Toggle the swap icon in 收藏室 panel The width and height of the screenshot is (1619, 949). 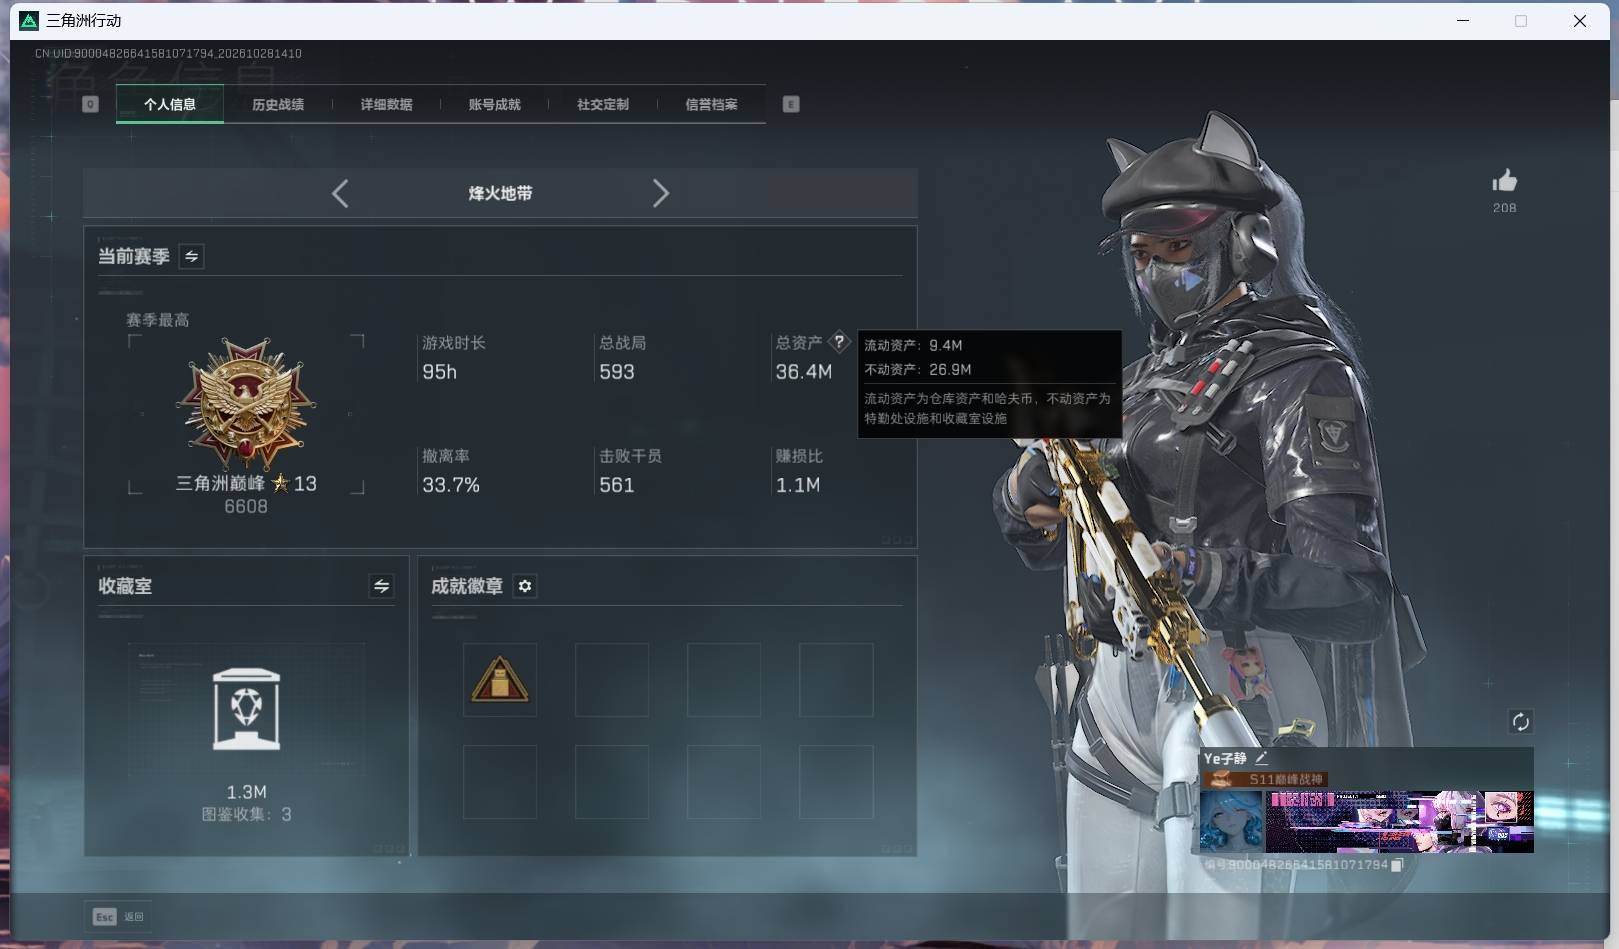[x=381, y=587]
